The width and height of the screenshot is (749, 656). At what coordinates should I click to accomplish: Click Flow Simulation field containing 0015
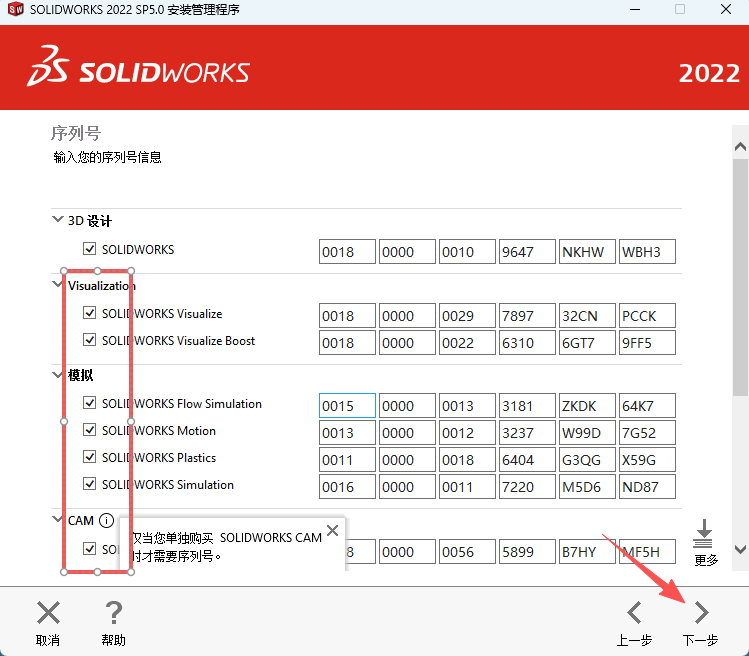[347, 406]
